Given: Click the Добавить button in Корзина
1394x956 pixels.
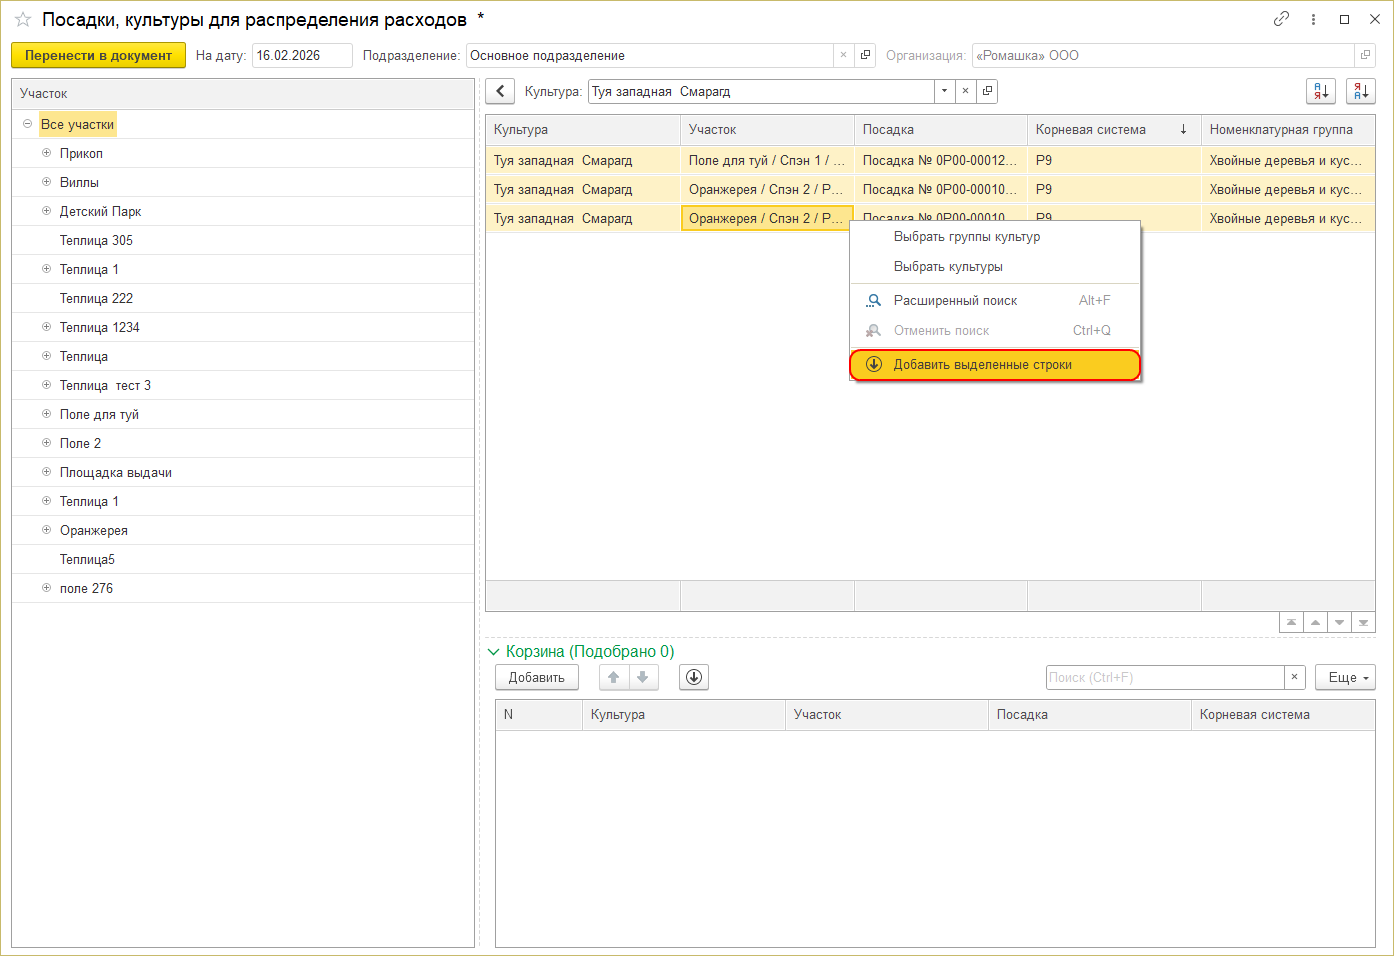Looking at the screenshot, I should [x=536, y=677].
